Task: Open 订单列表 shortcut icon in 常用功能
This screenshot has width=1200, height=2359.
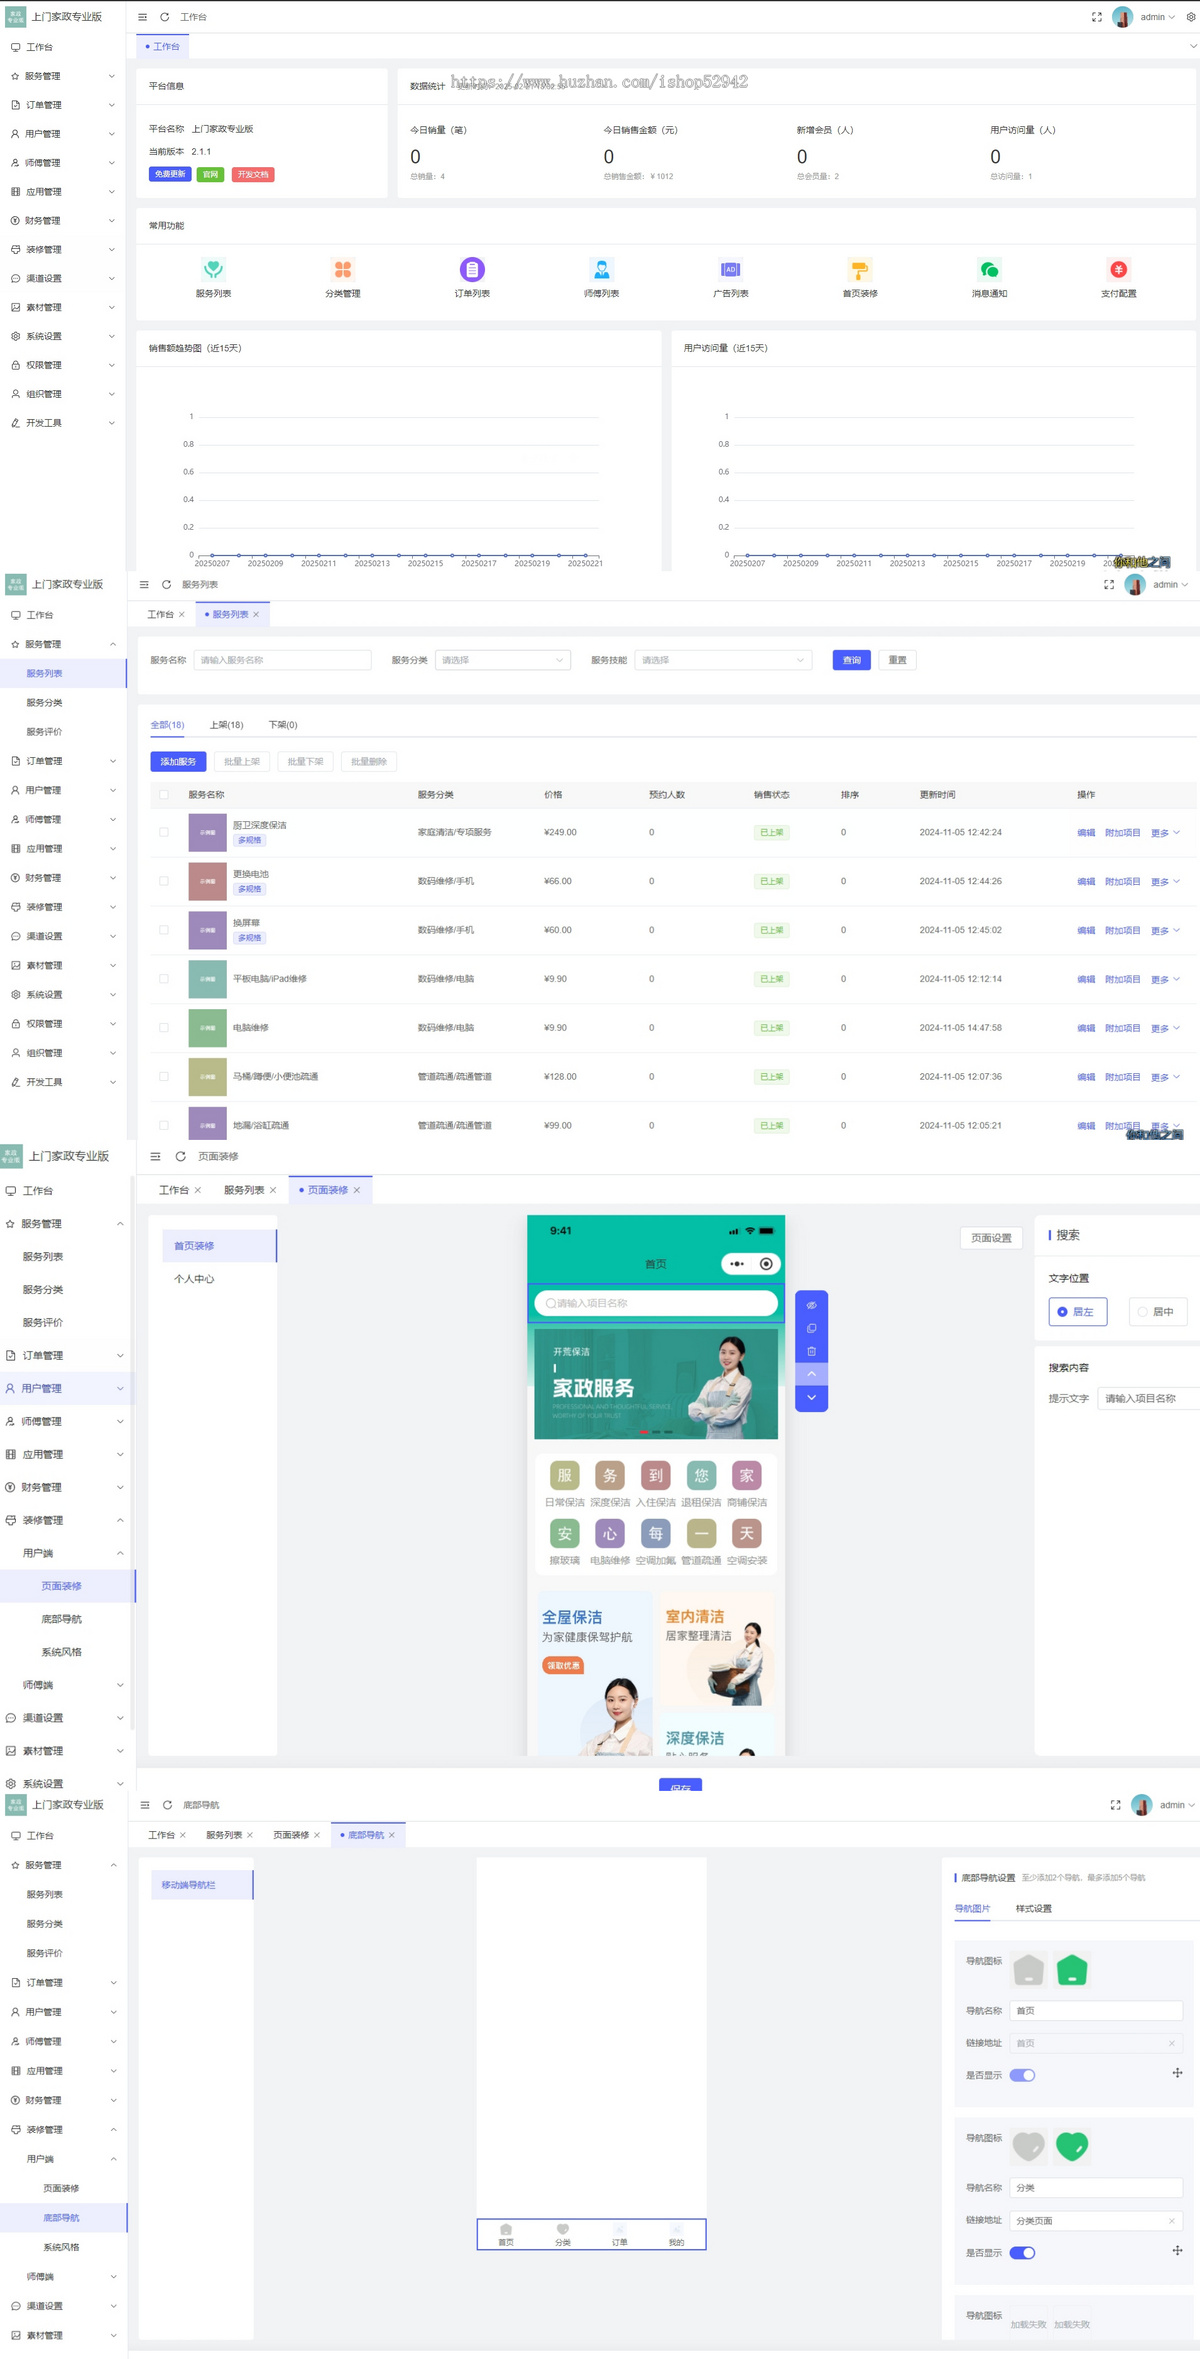Action: 472,269
